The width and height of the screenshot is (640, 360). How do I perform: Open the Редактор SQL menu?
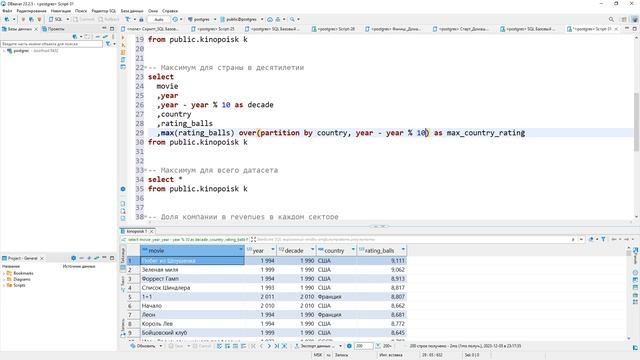[x=104, y=11]
